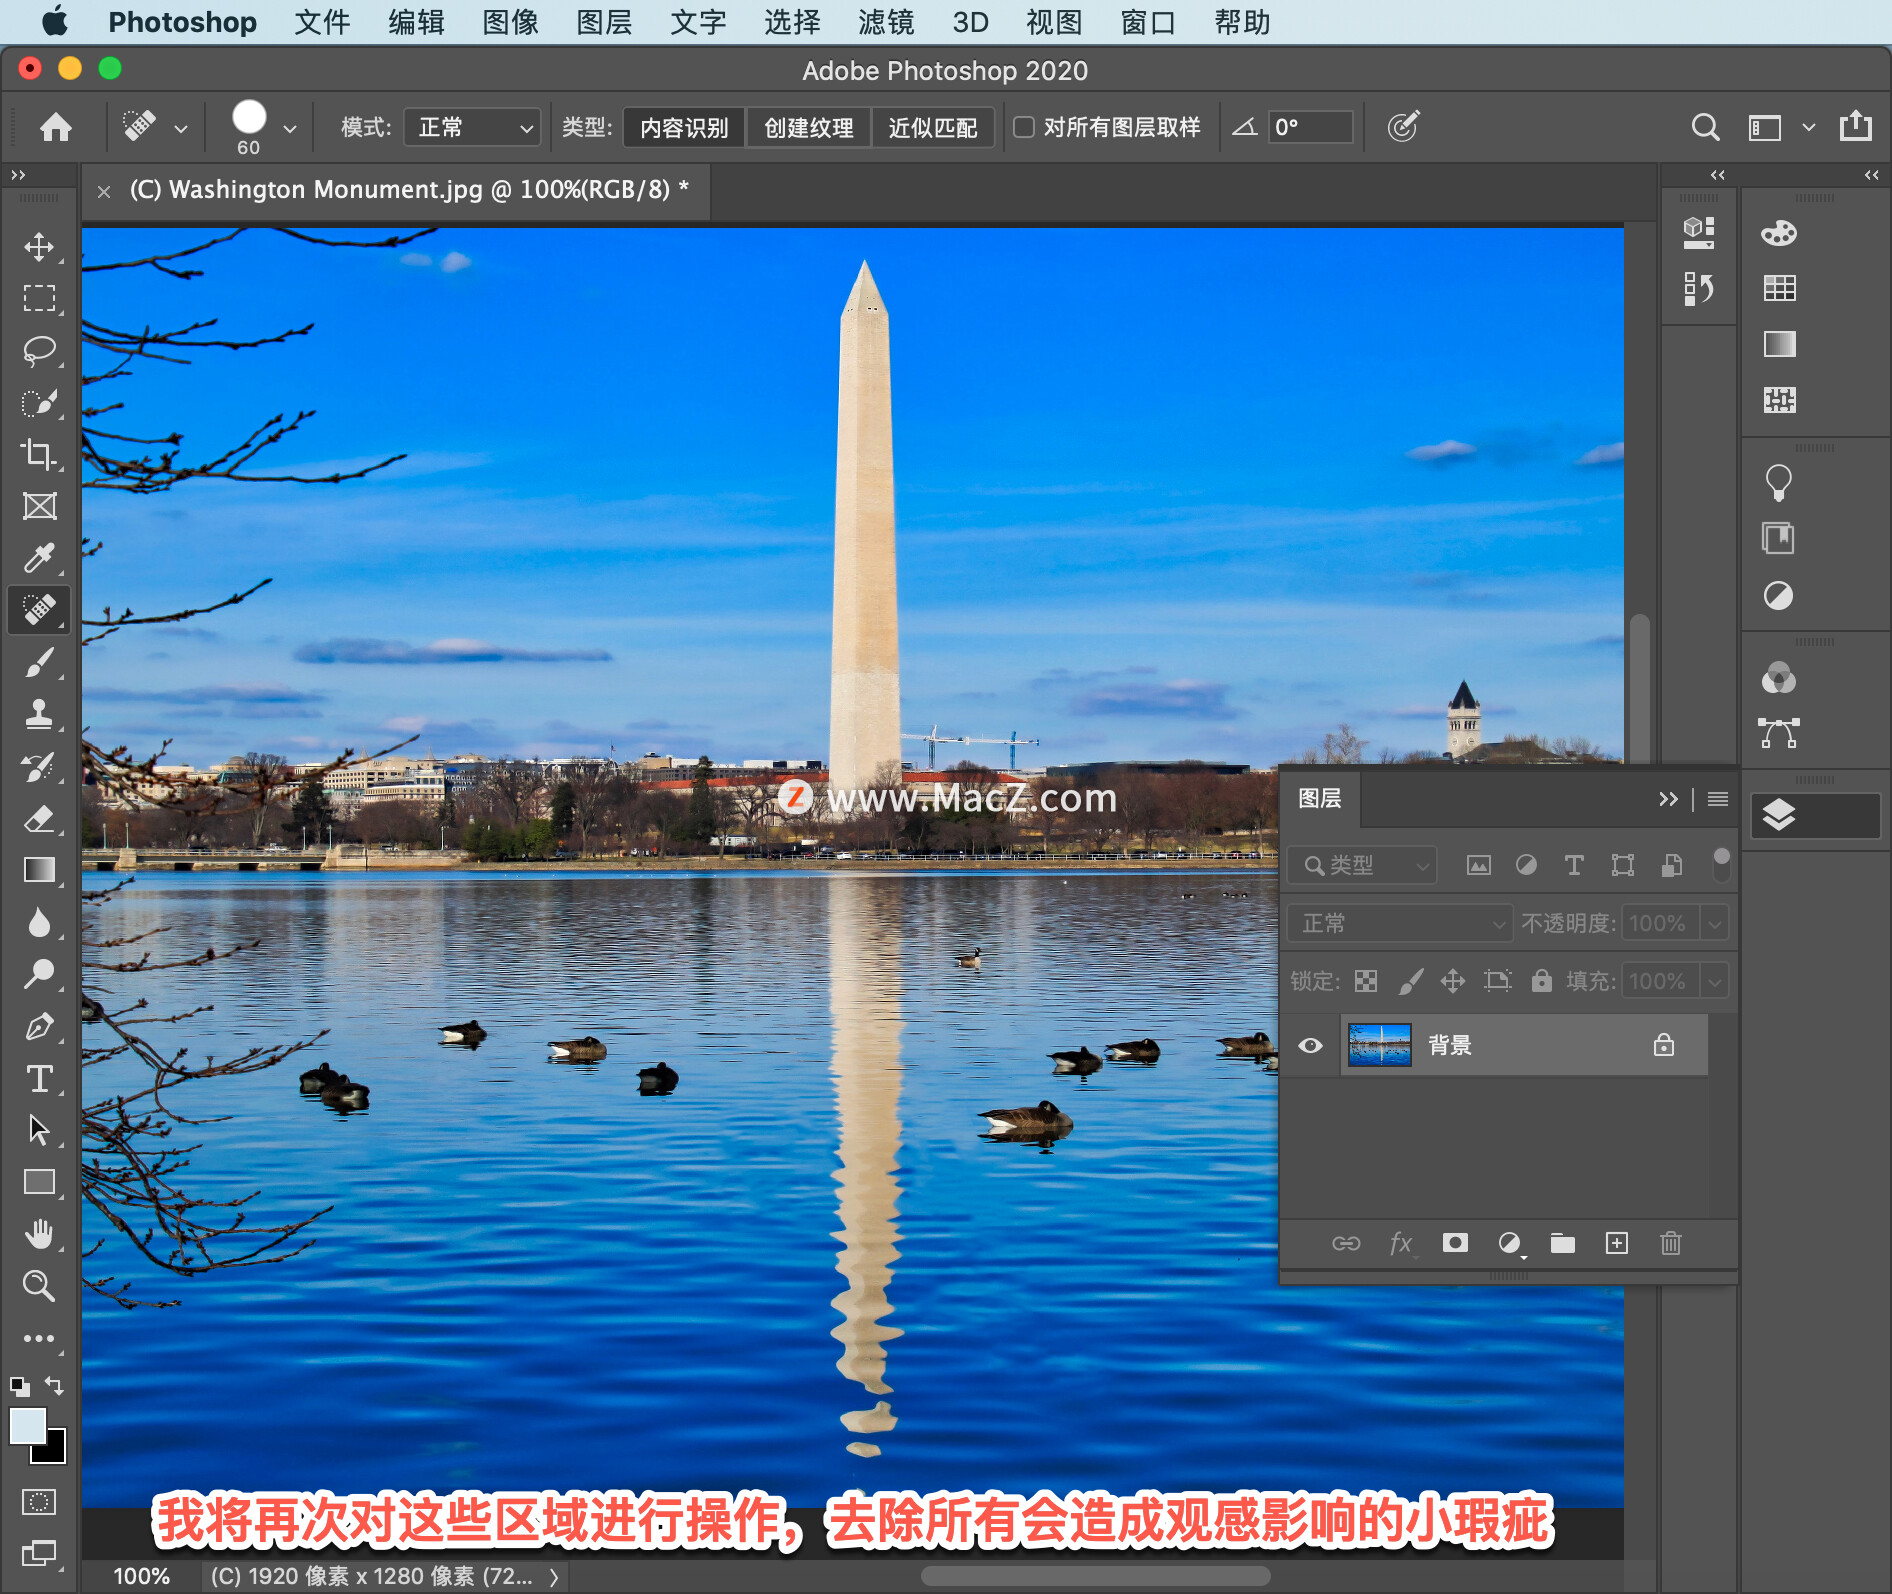Reset default foreground and background colors
1892x1594 pixels.
tap(19, 1387)
